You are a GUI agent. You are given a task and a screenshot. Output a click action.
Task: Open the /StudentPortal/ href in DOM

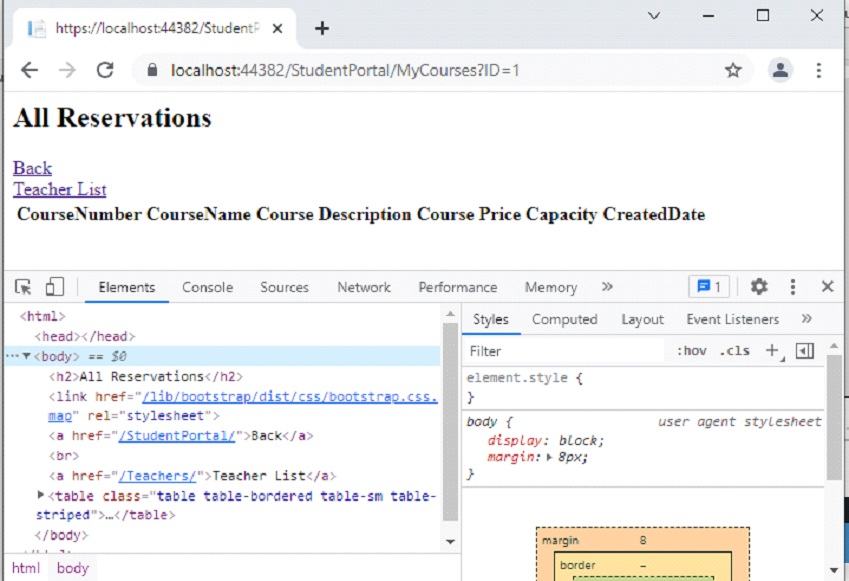pyautogui.click(x=177, y=436)
